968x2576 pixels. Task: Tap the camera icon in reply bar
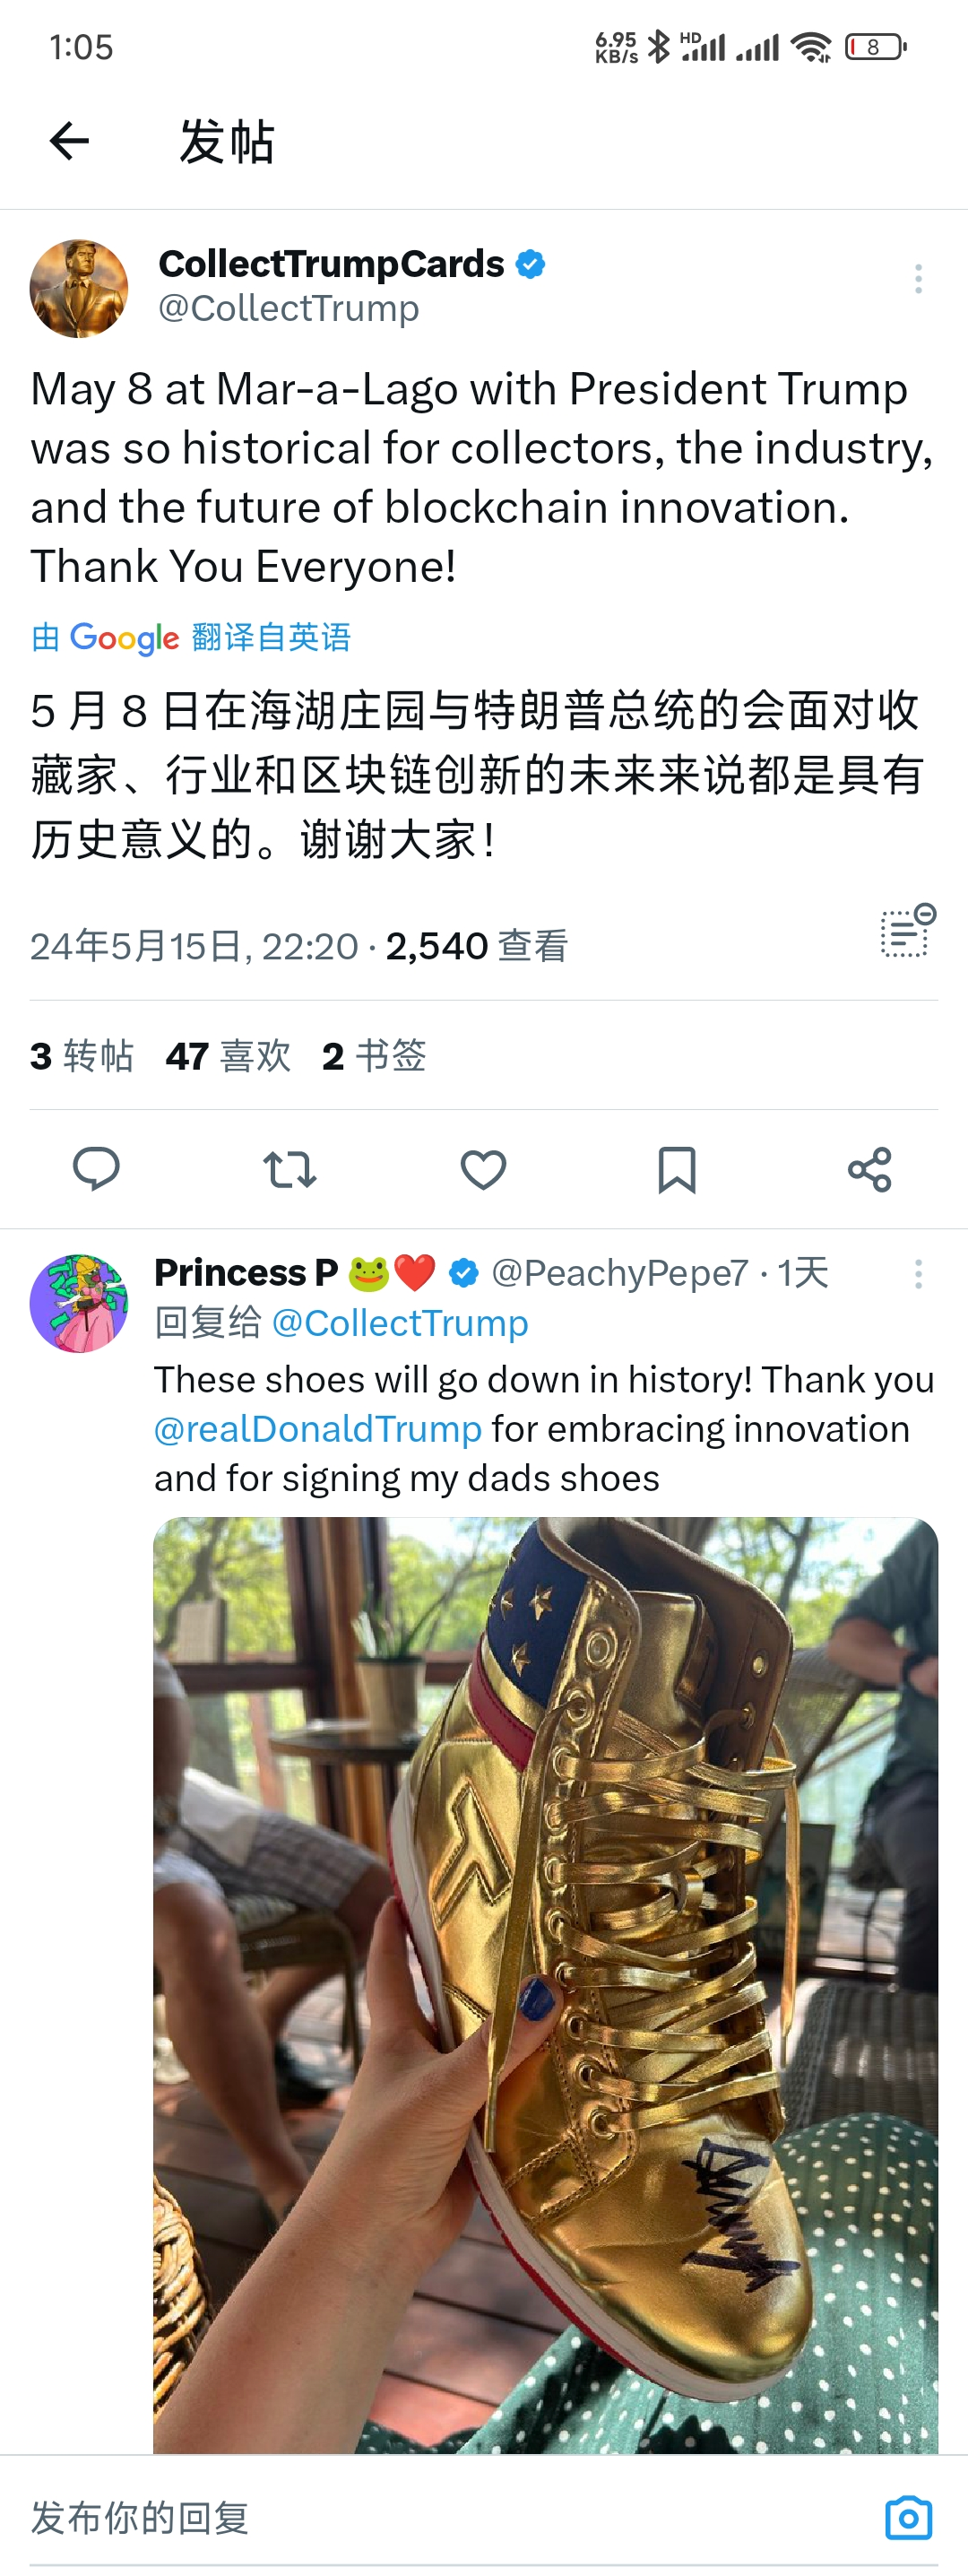909,2517
